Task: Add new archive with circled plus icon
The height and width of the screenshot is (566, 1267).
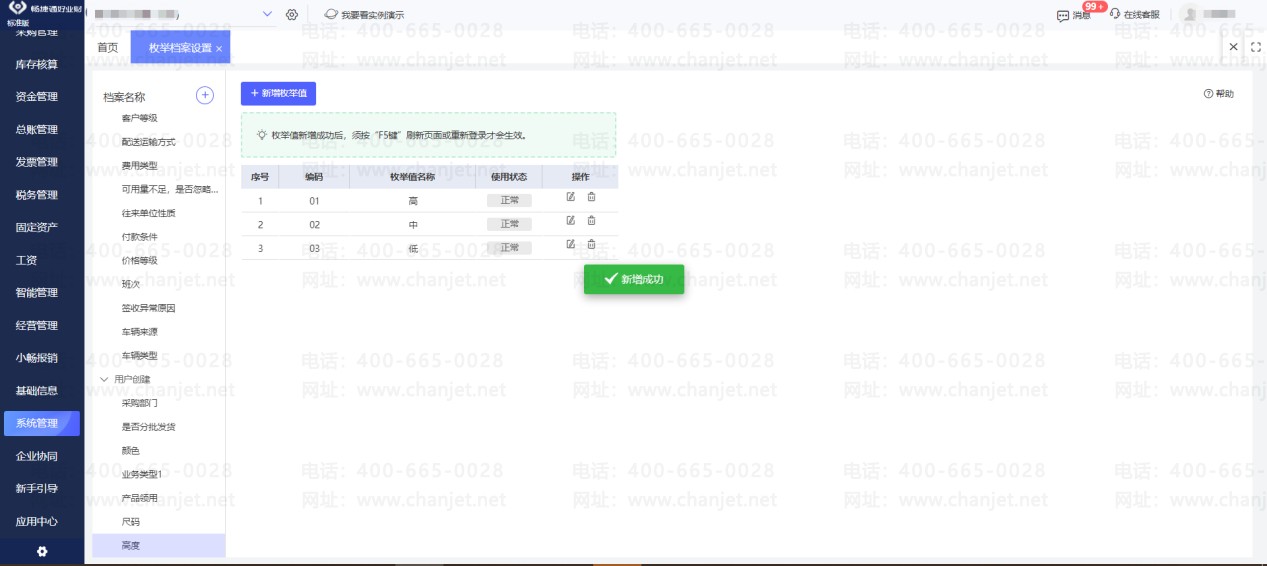Action: [x=205, y=96]
